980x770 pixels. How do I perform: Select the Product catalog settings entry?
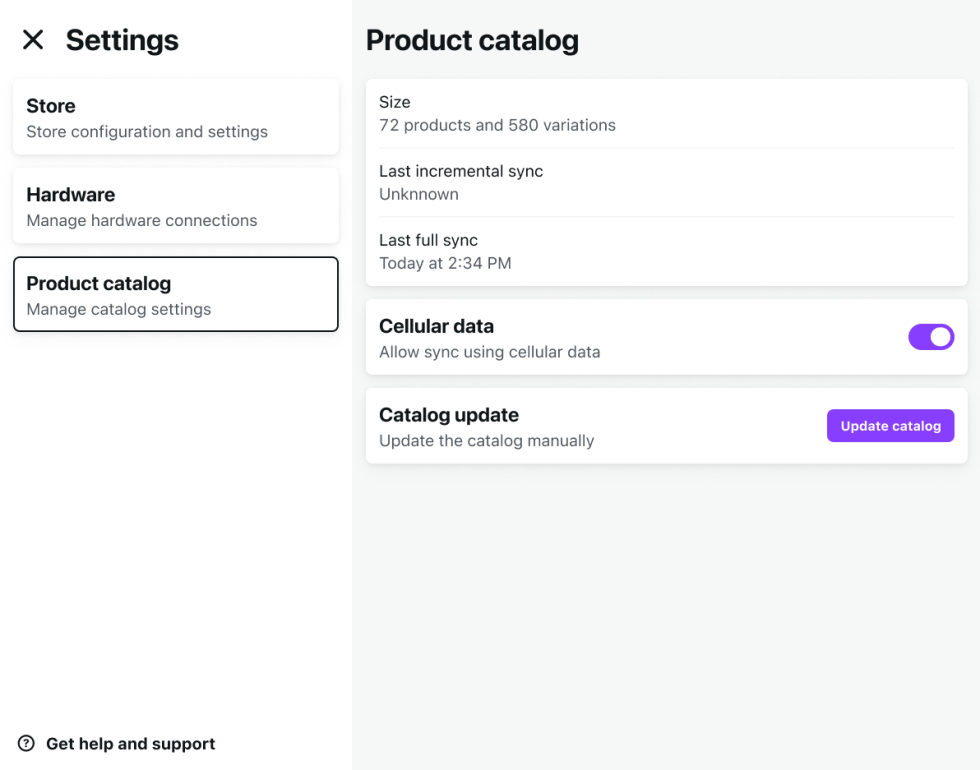(x=176, y=294)
